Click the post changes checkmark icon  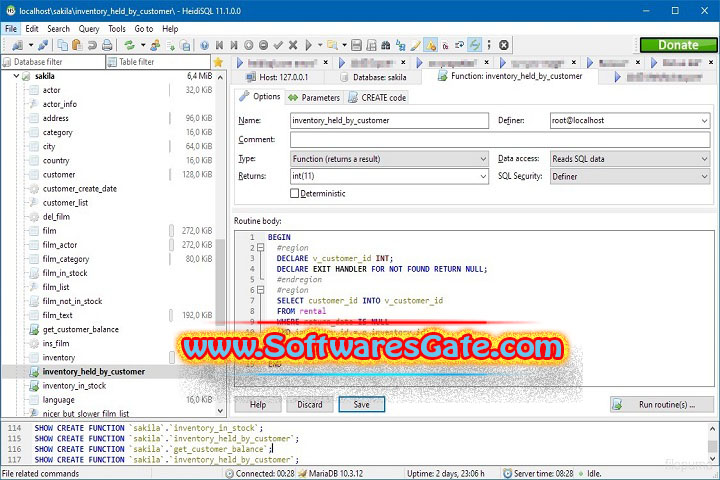coord(278,45)
